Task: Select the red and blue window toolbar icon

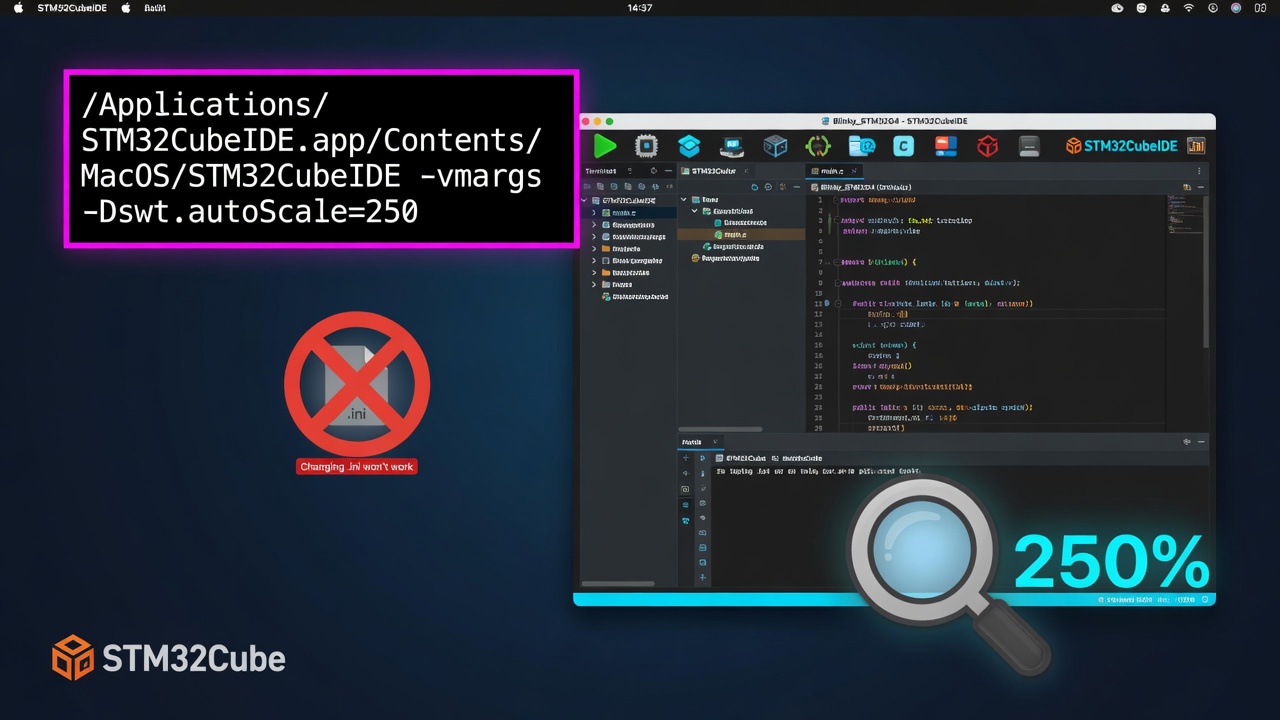Action: [x=946, y=146]
